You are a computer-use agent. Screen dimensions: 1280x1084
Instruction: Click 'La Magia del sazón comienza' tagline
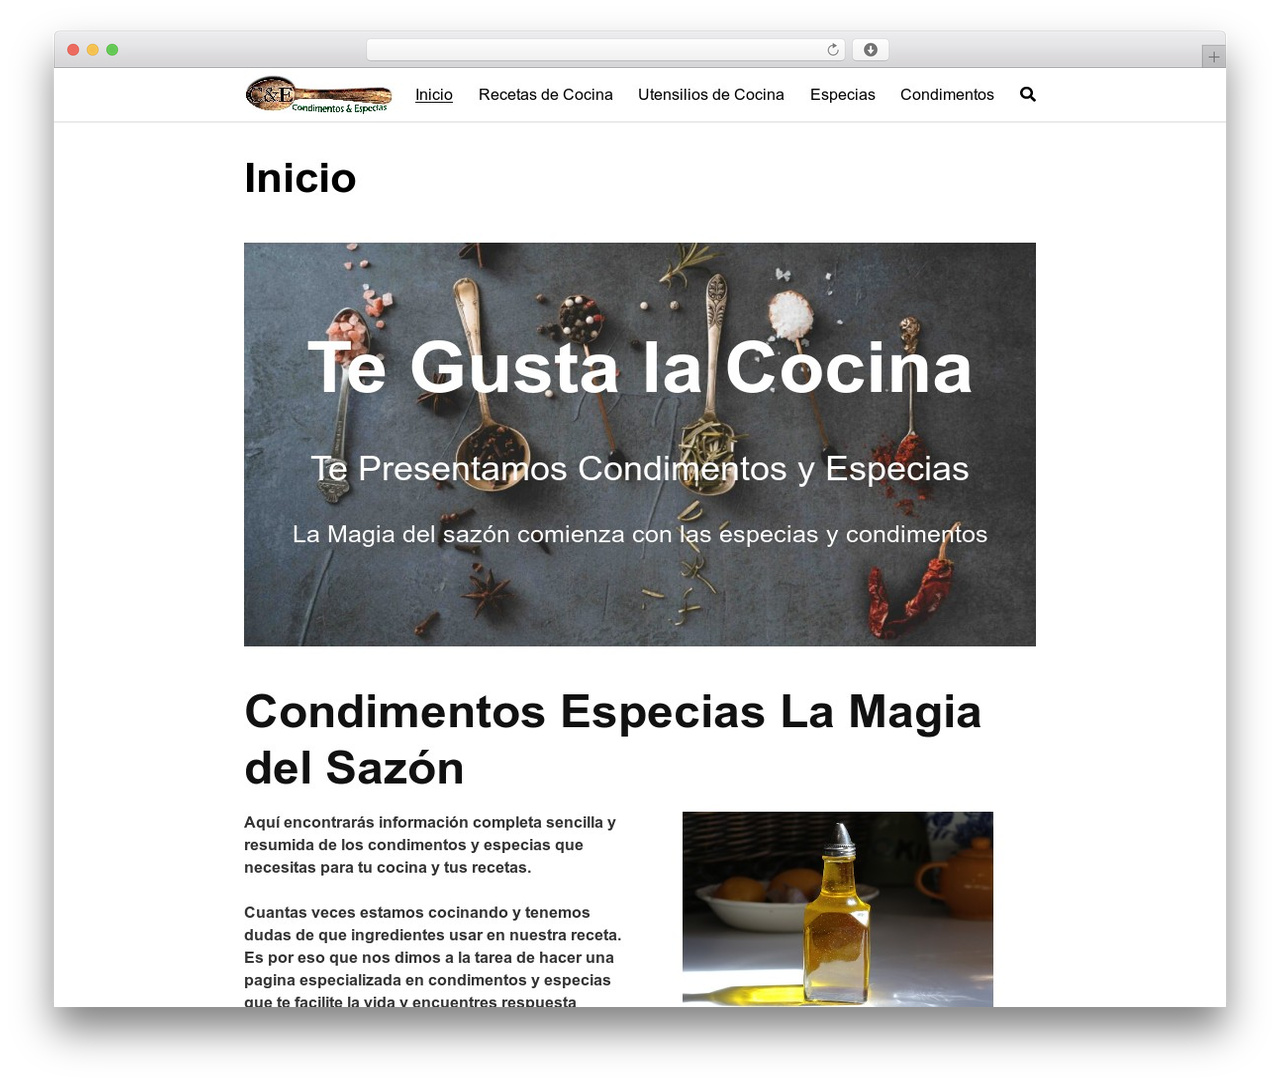pyautogui.click(x=640, y=534)
